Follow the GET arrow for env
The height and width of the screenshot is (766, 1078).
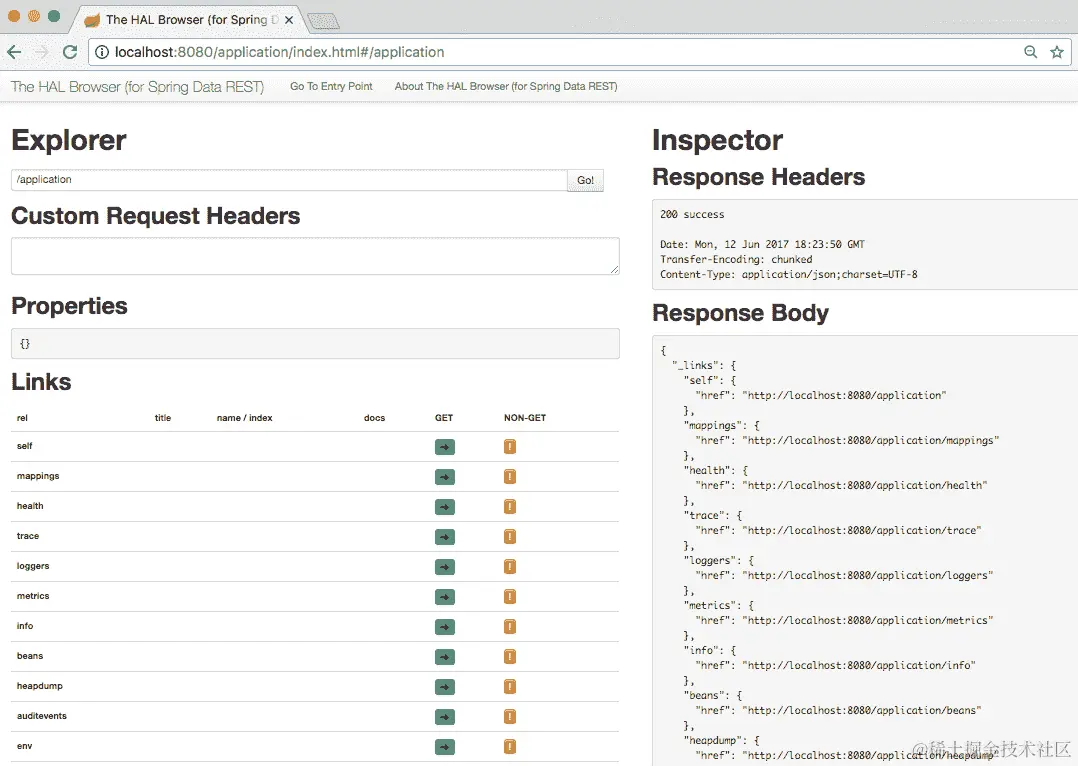(445, 747)
